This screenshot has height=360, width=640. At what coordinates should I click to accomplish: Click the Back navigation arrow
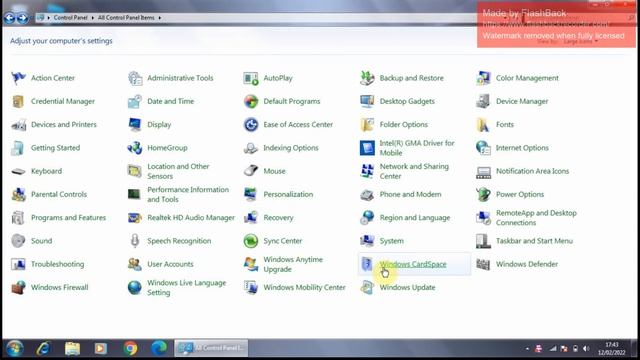(9, 18)
